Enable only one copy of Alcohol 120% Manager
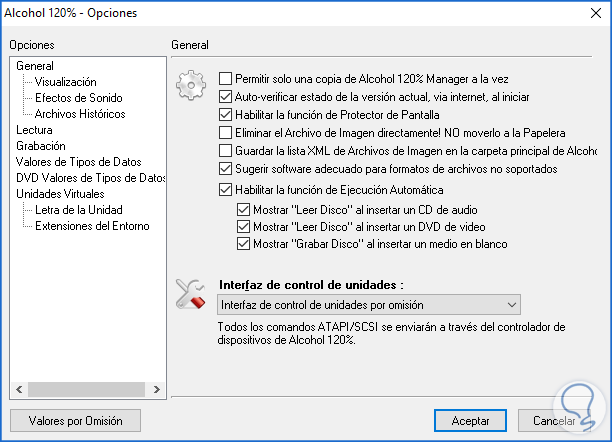This screenshot has height=442, width=612. point(225,78)
